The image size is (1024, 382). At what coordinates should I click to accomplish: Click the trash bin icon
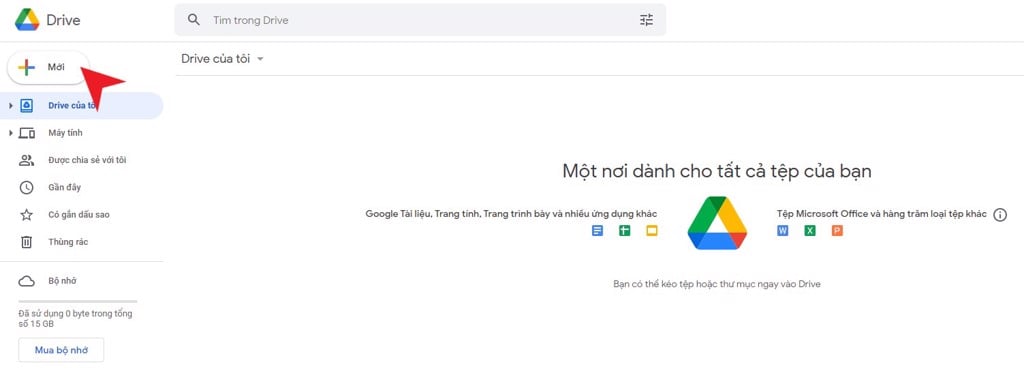pos(26,242)
